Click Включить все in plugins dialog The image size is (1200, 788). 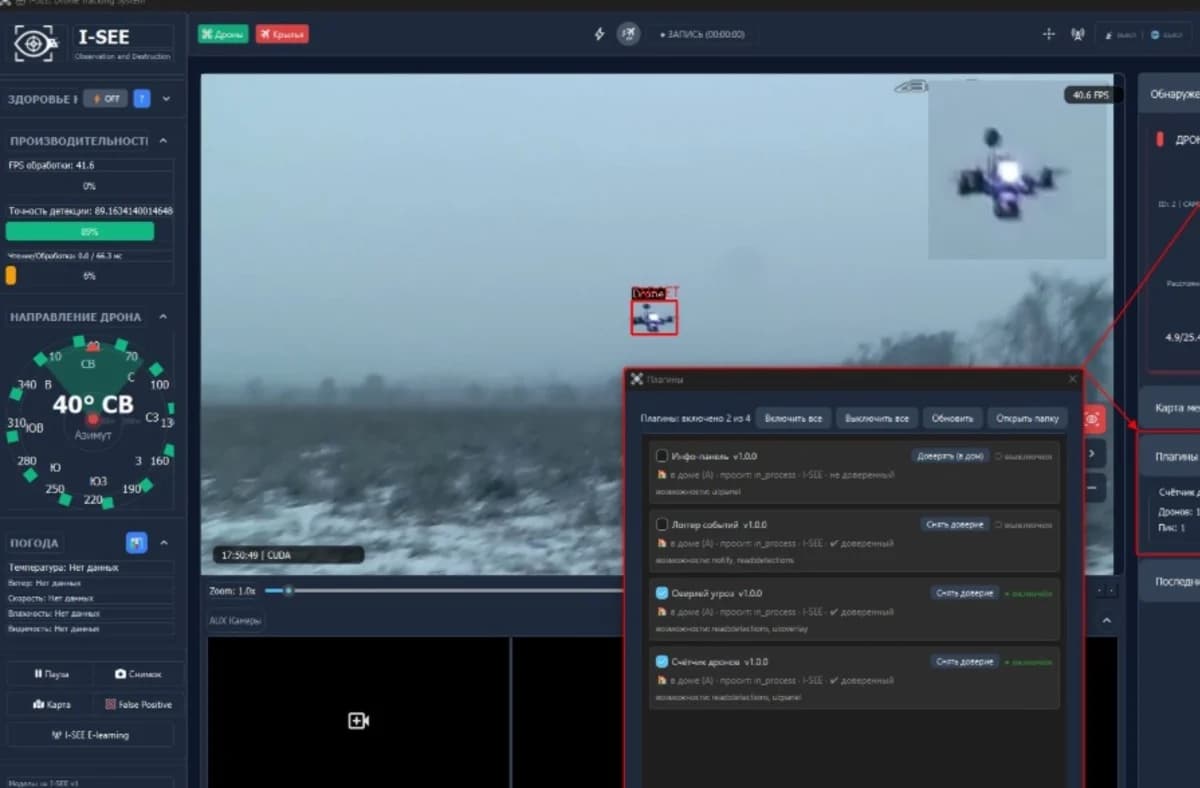[x=794, y=418]
